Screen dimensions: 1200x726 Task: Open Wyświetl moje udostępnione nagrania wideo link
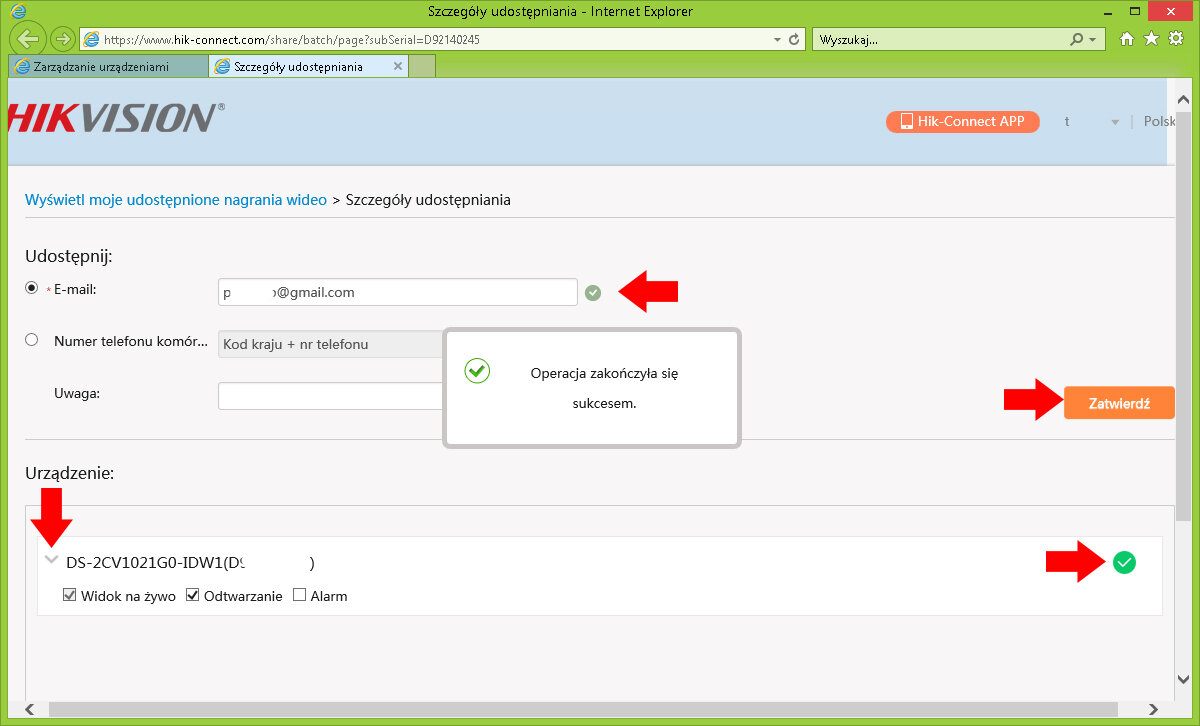[x=176, y=200]
